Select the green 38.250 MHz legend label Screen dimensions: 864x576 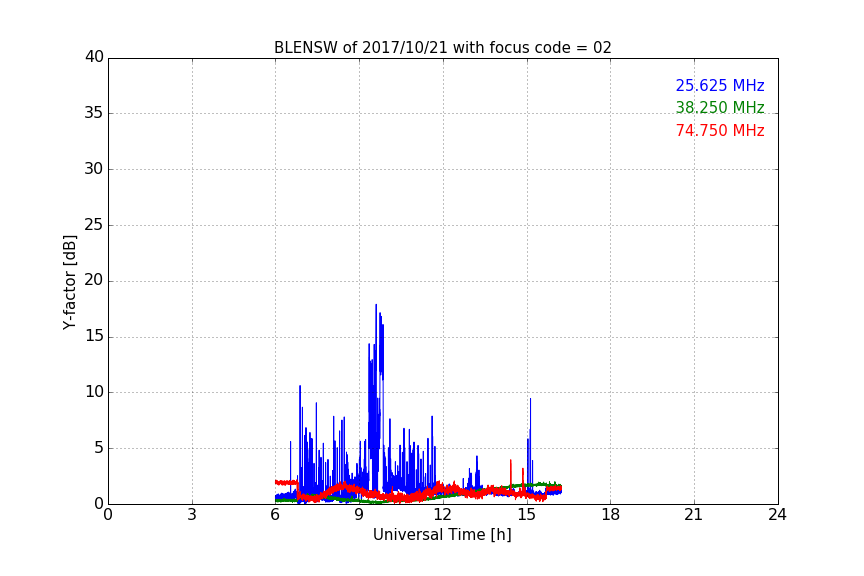point(719,108)
